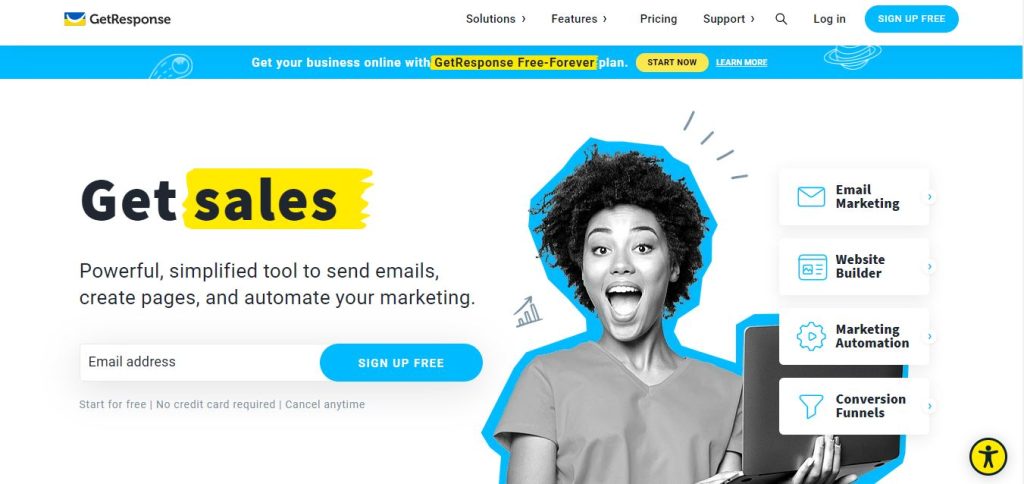1024x484 pixels.
Task: Expand the Features menu
Action: tap(579, 19)
